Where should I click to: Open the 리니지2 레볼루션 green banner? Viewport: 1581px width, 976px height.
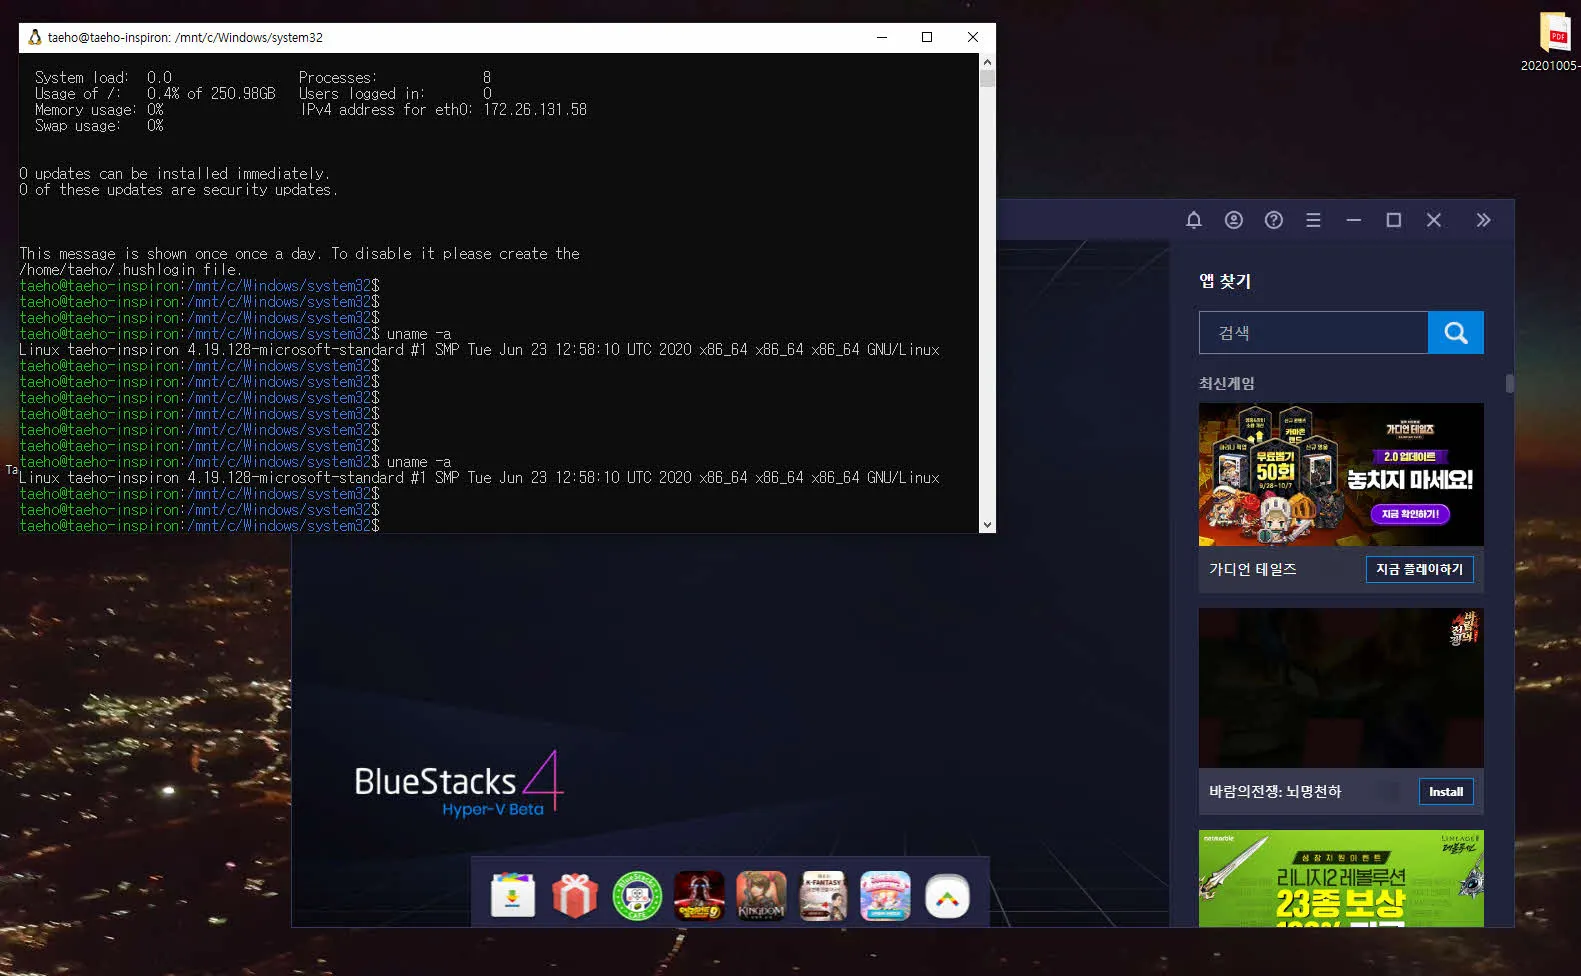1340,878
